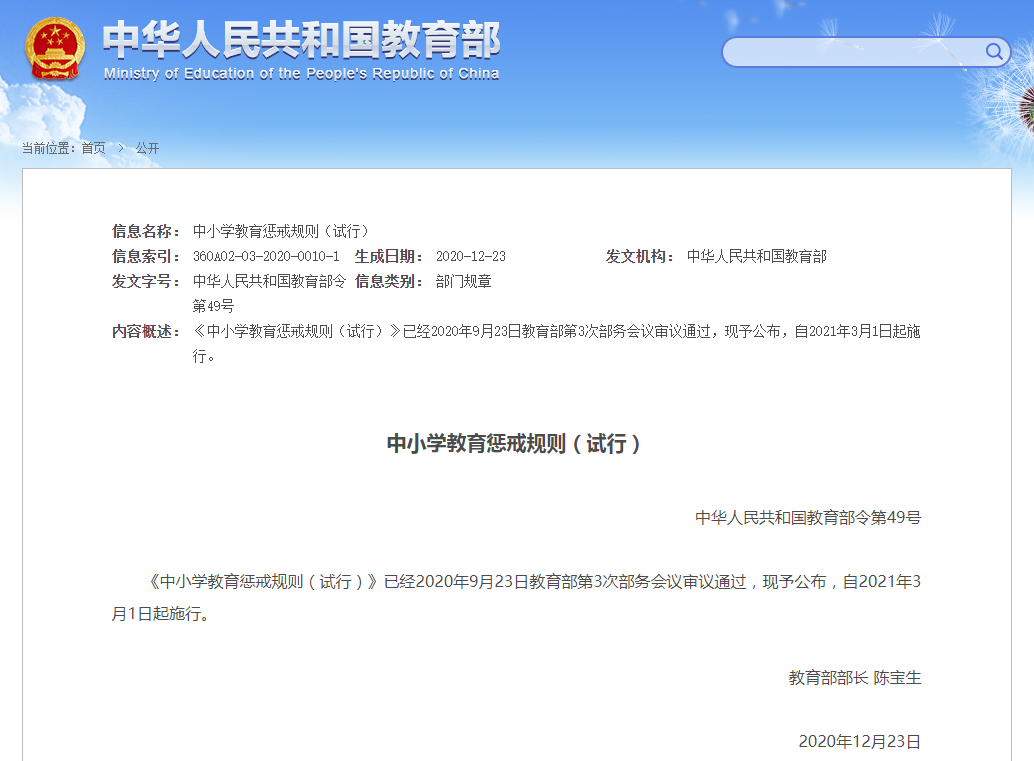Click the 信息索引 label
Screen dimensions: 1034x761
pos(146,257)
